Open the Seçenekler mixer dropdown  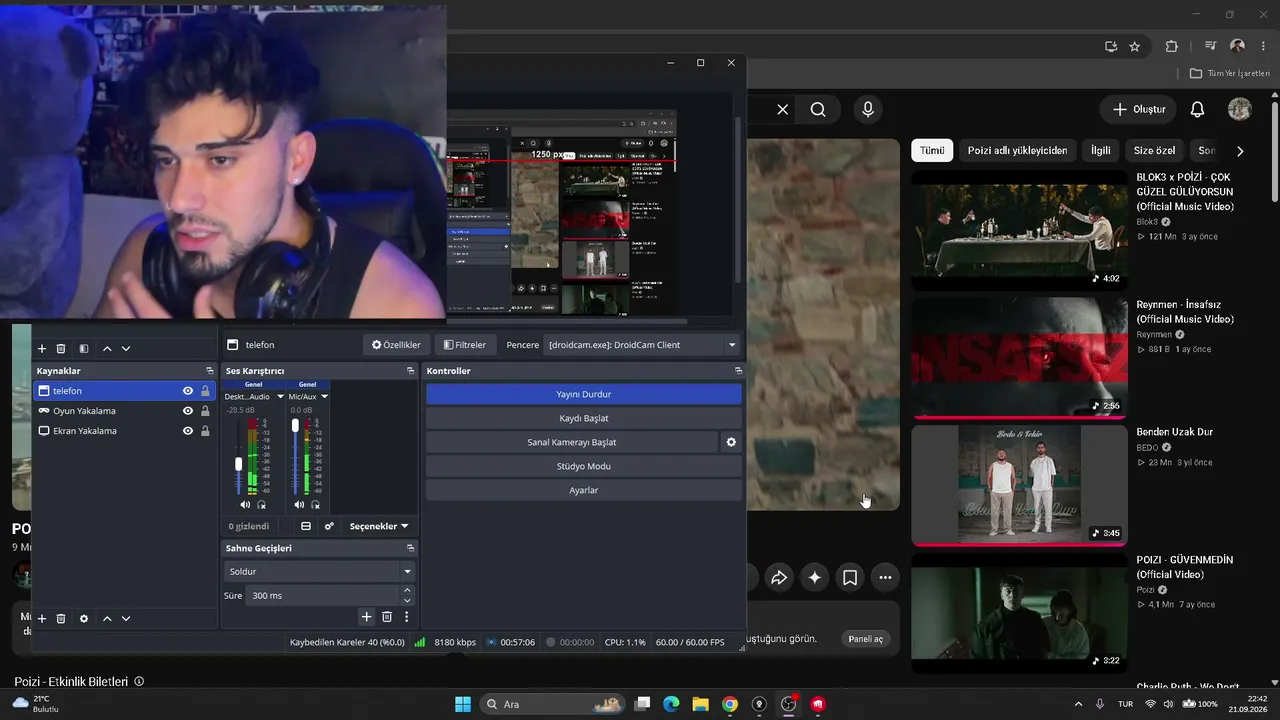tap(379, 526)
